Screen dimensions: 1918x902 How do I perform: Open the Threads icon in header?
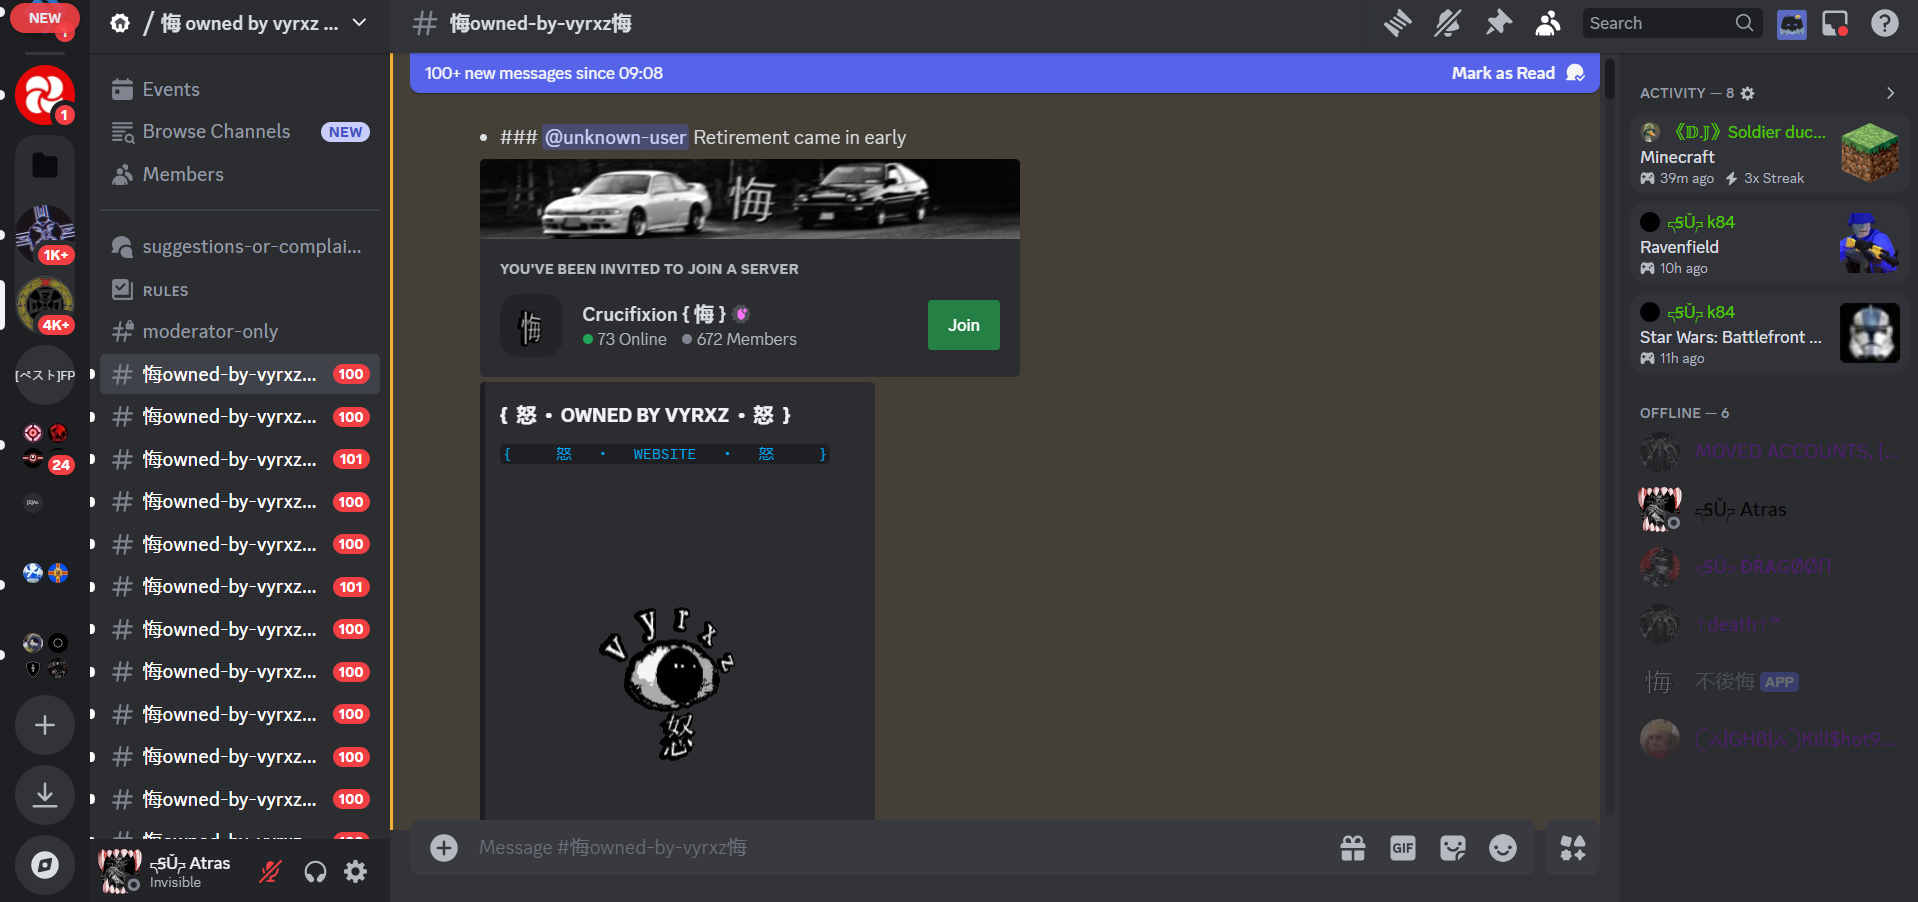(1397, 23)
